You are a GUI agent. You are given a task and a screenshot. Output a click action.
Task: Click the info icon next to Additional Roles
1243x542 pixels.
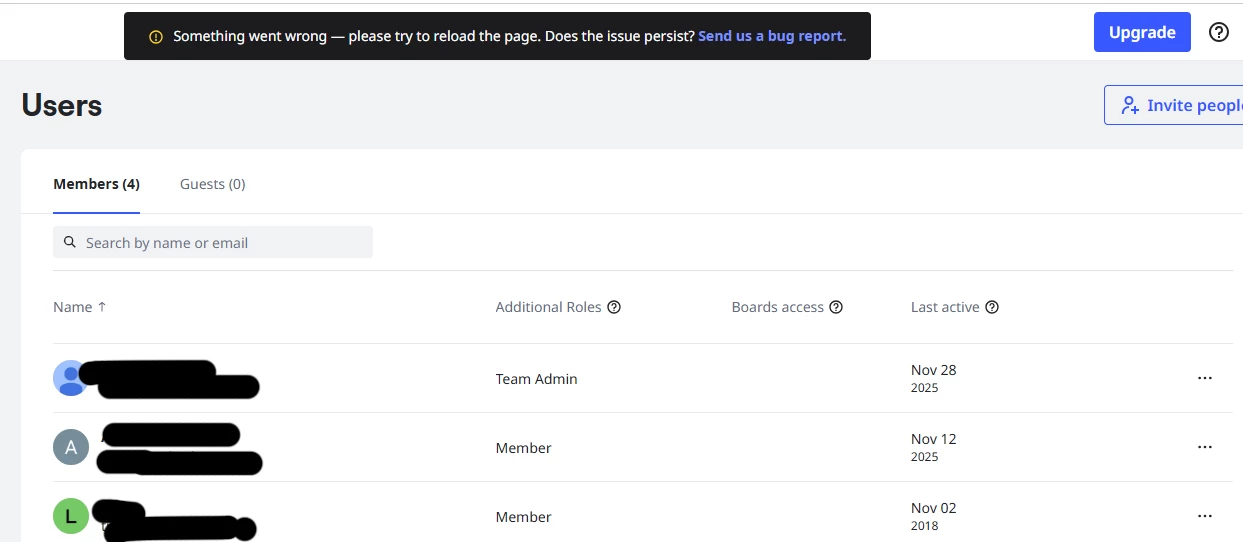pyautogui.click(x=614, y=307)
